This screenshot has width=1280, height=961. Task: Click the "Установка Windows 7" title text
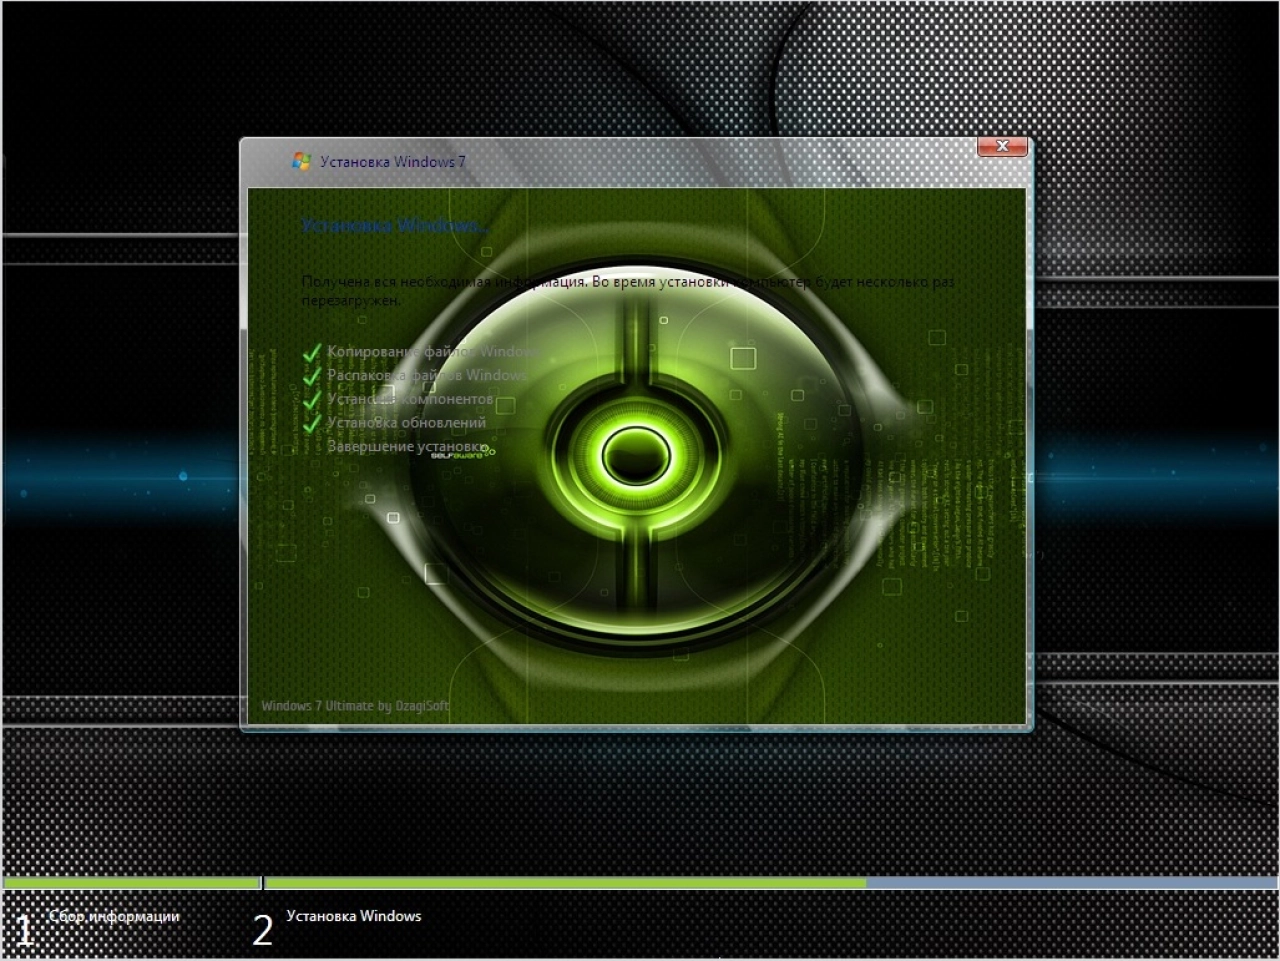pyautogui.click(x=393, y=161)
